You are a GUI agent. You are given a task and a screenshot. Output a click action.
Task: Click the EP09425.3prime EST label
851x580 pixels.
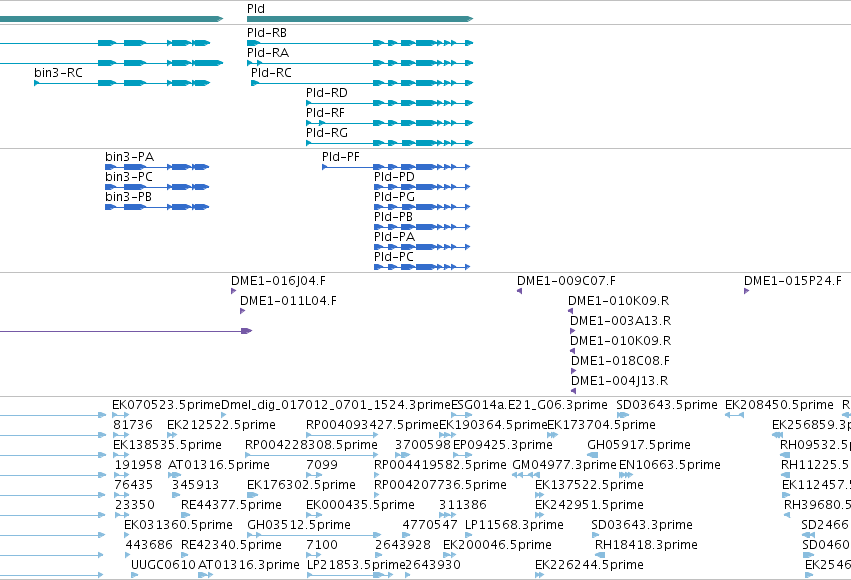[x=503, y=445]
